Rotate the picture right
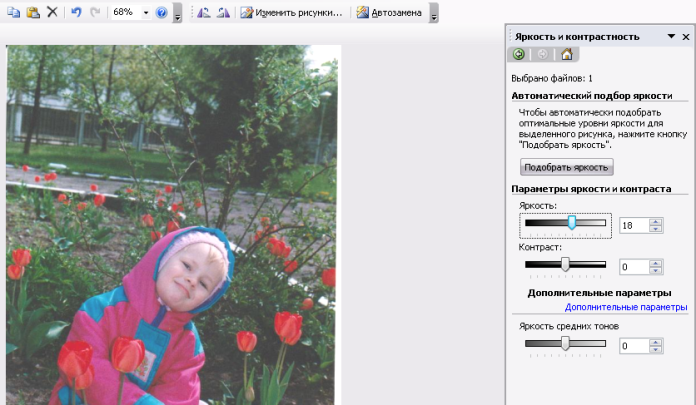This screenshot has height=405, width=696. pyautogui.click(x=223, y=12)
